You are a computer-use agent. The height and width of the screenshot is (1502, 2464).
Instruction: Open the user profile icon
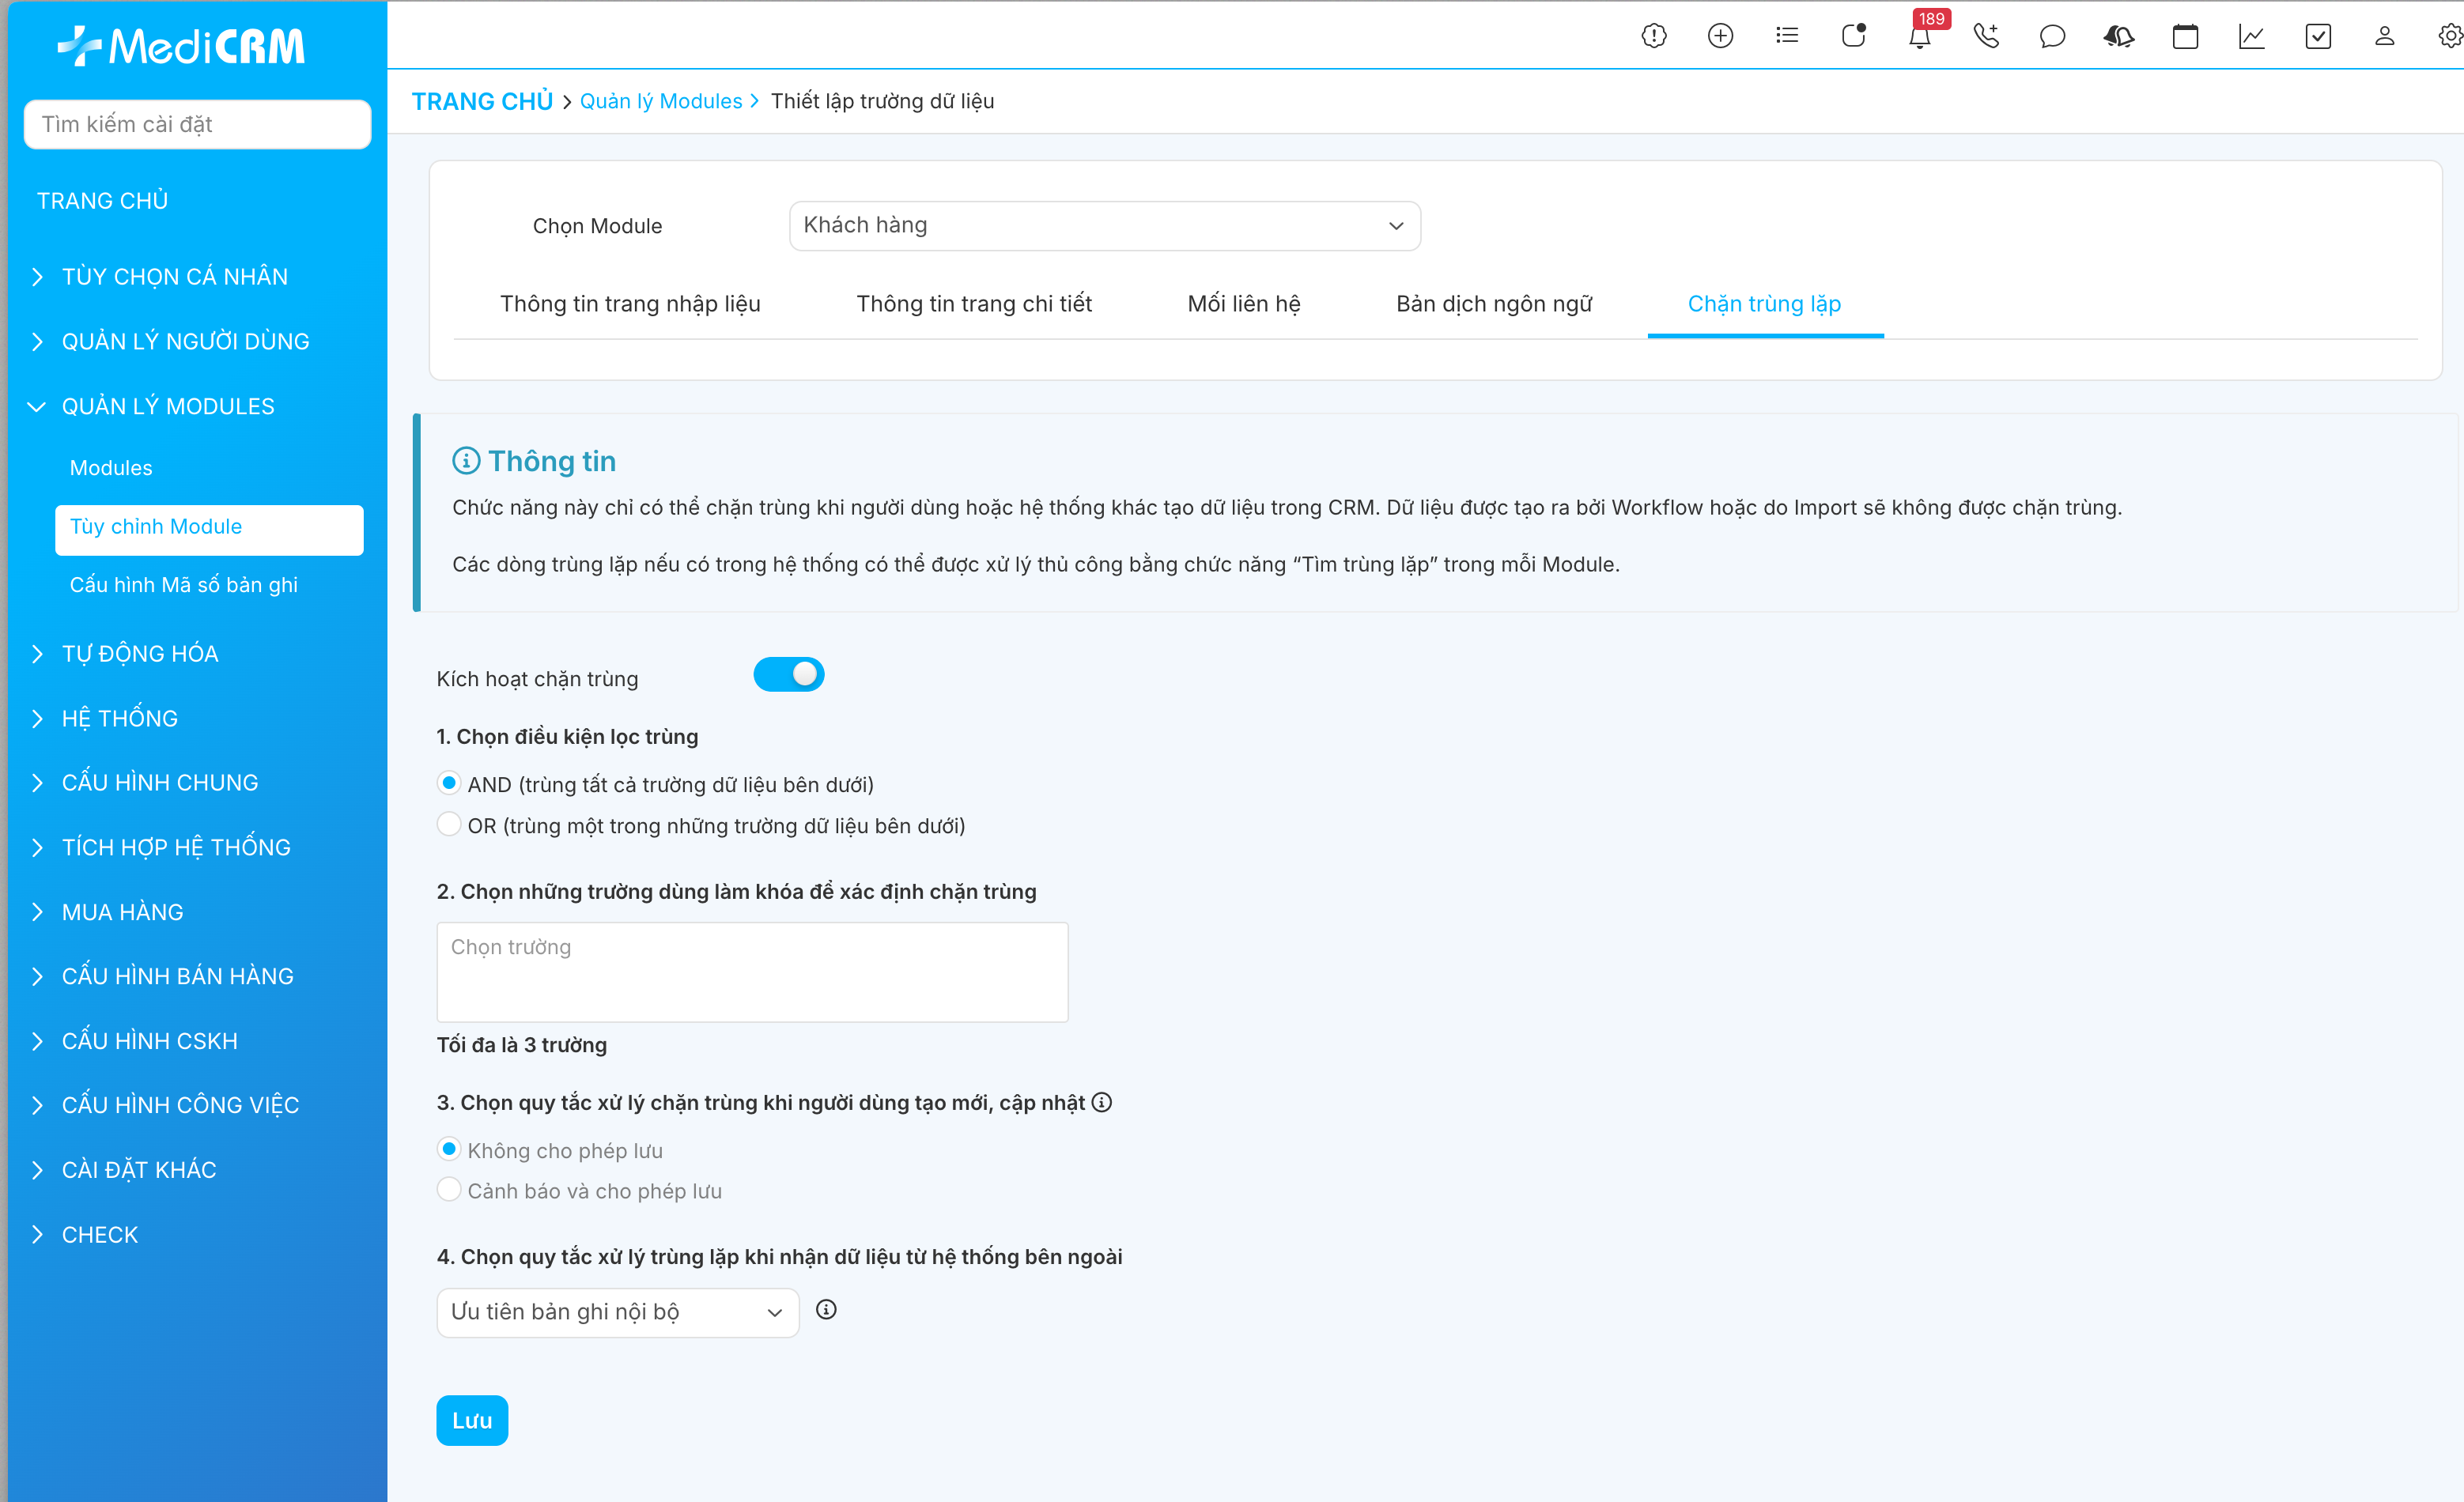click(2384, 37)
